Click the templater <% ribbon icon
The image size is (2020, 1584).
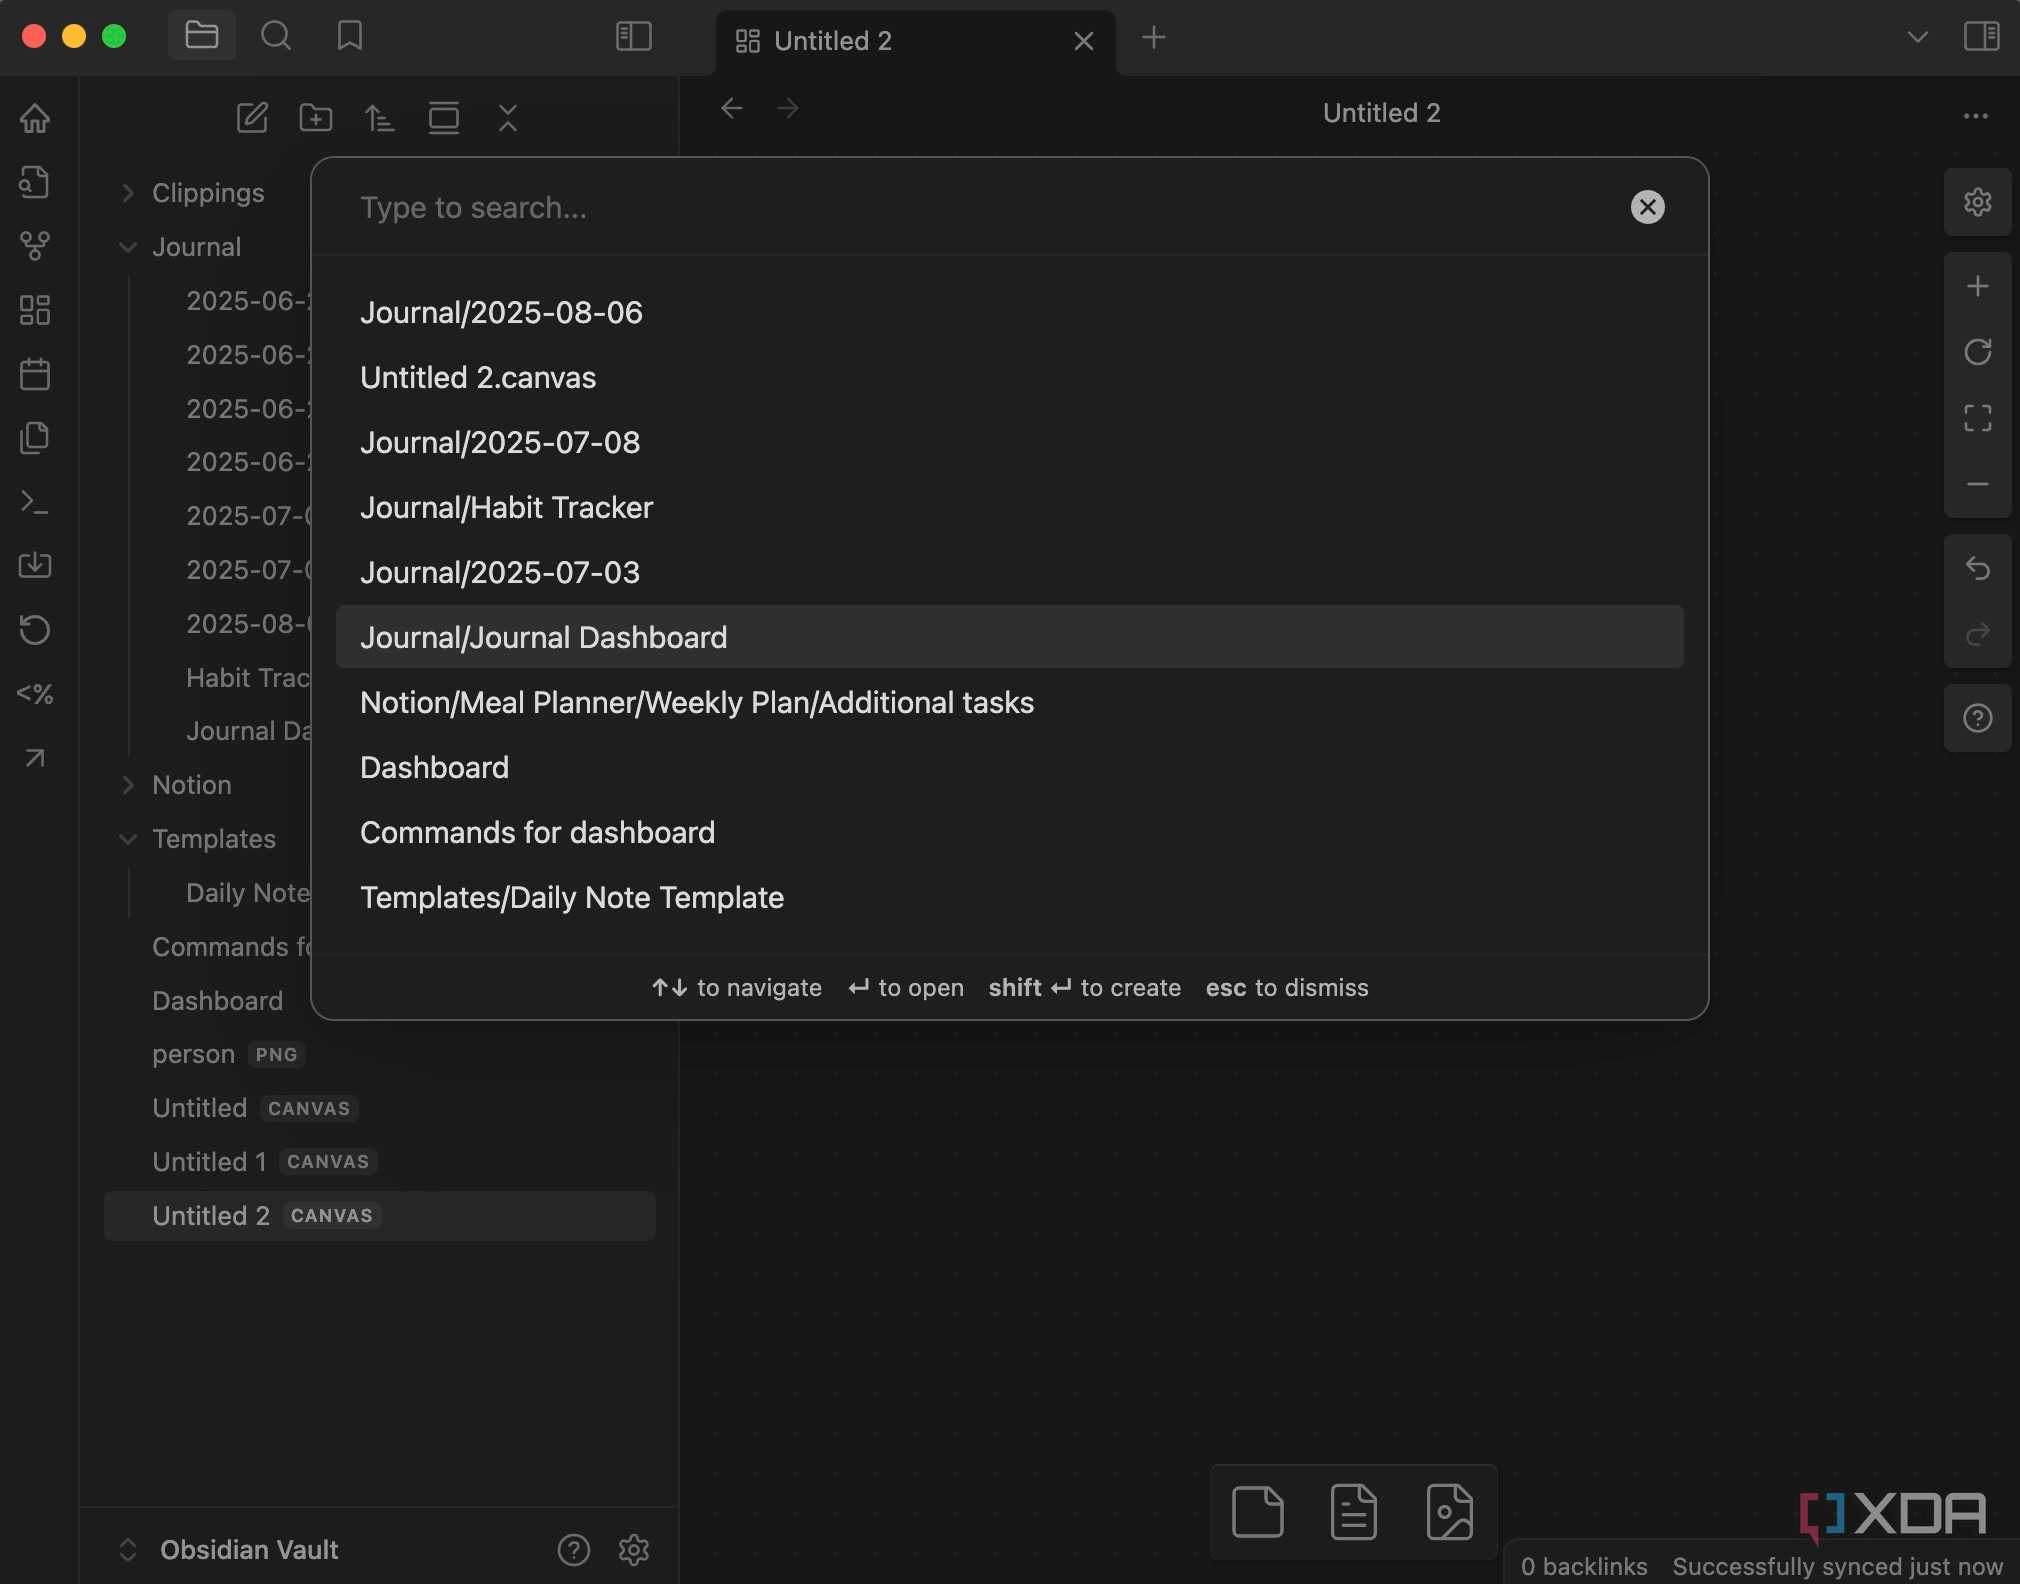click(x=35, y=694)
